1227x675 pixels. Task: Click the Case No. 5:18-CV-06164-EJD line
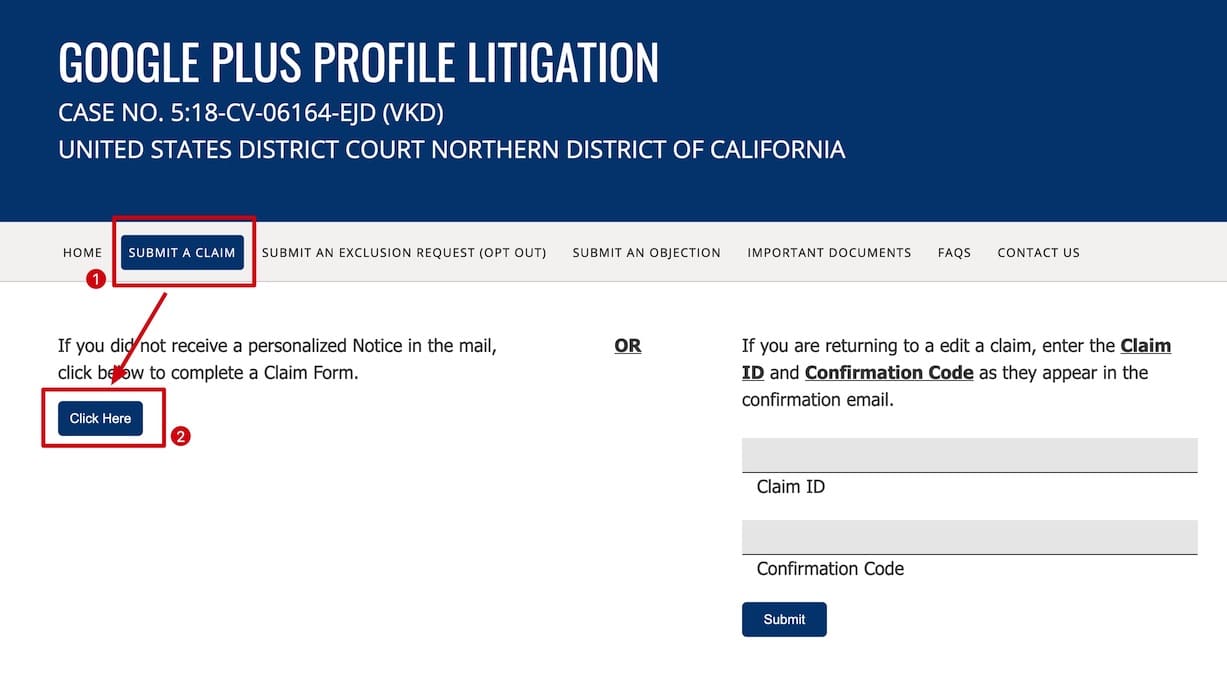tap(250, 113)
